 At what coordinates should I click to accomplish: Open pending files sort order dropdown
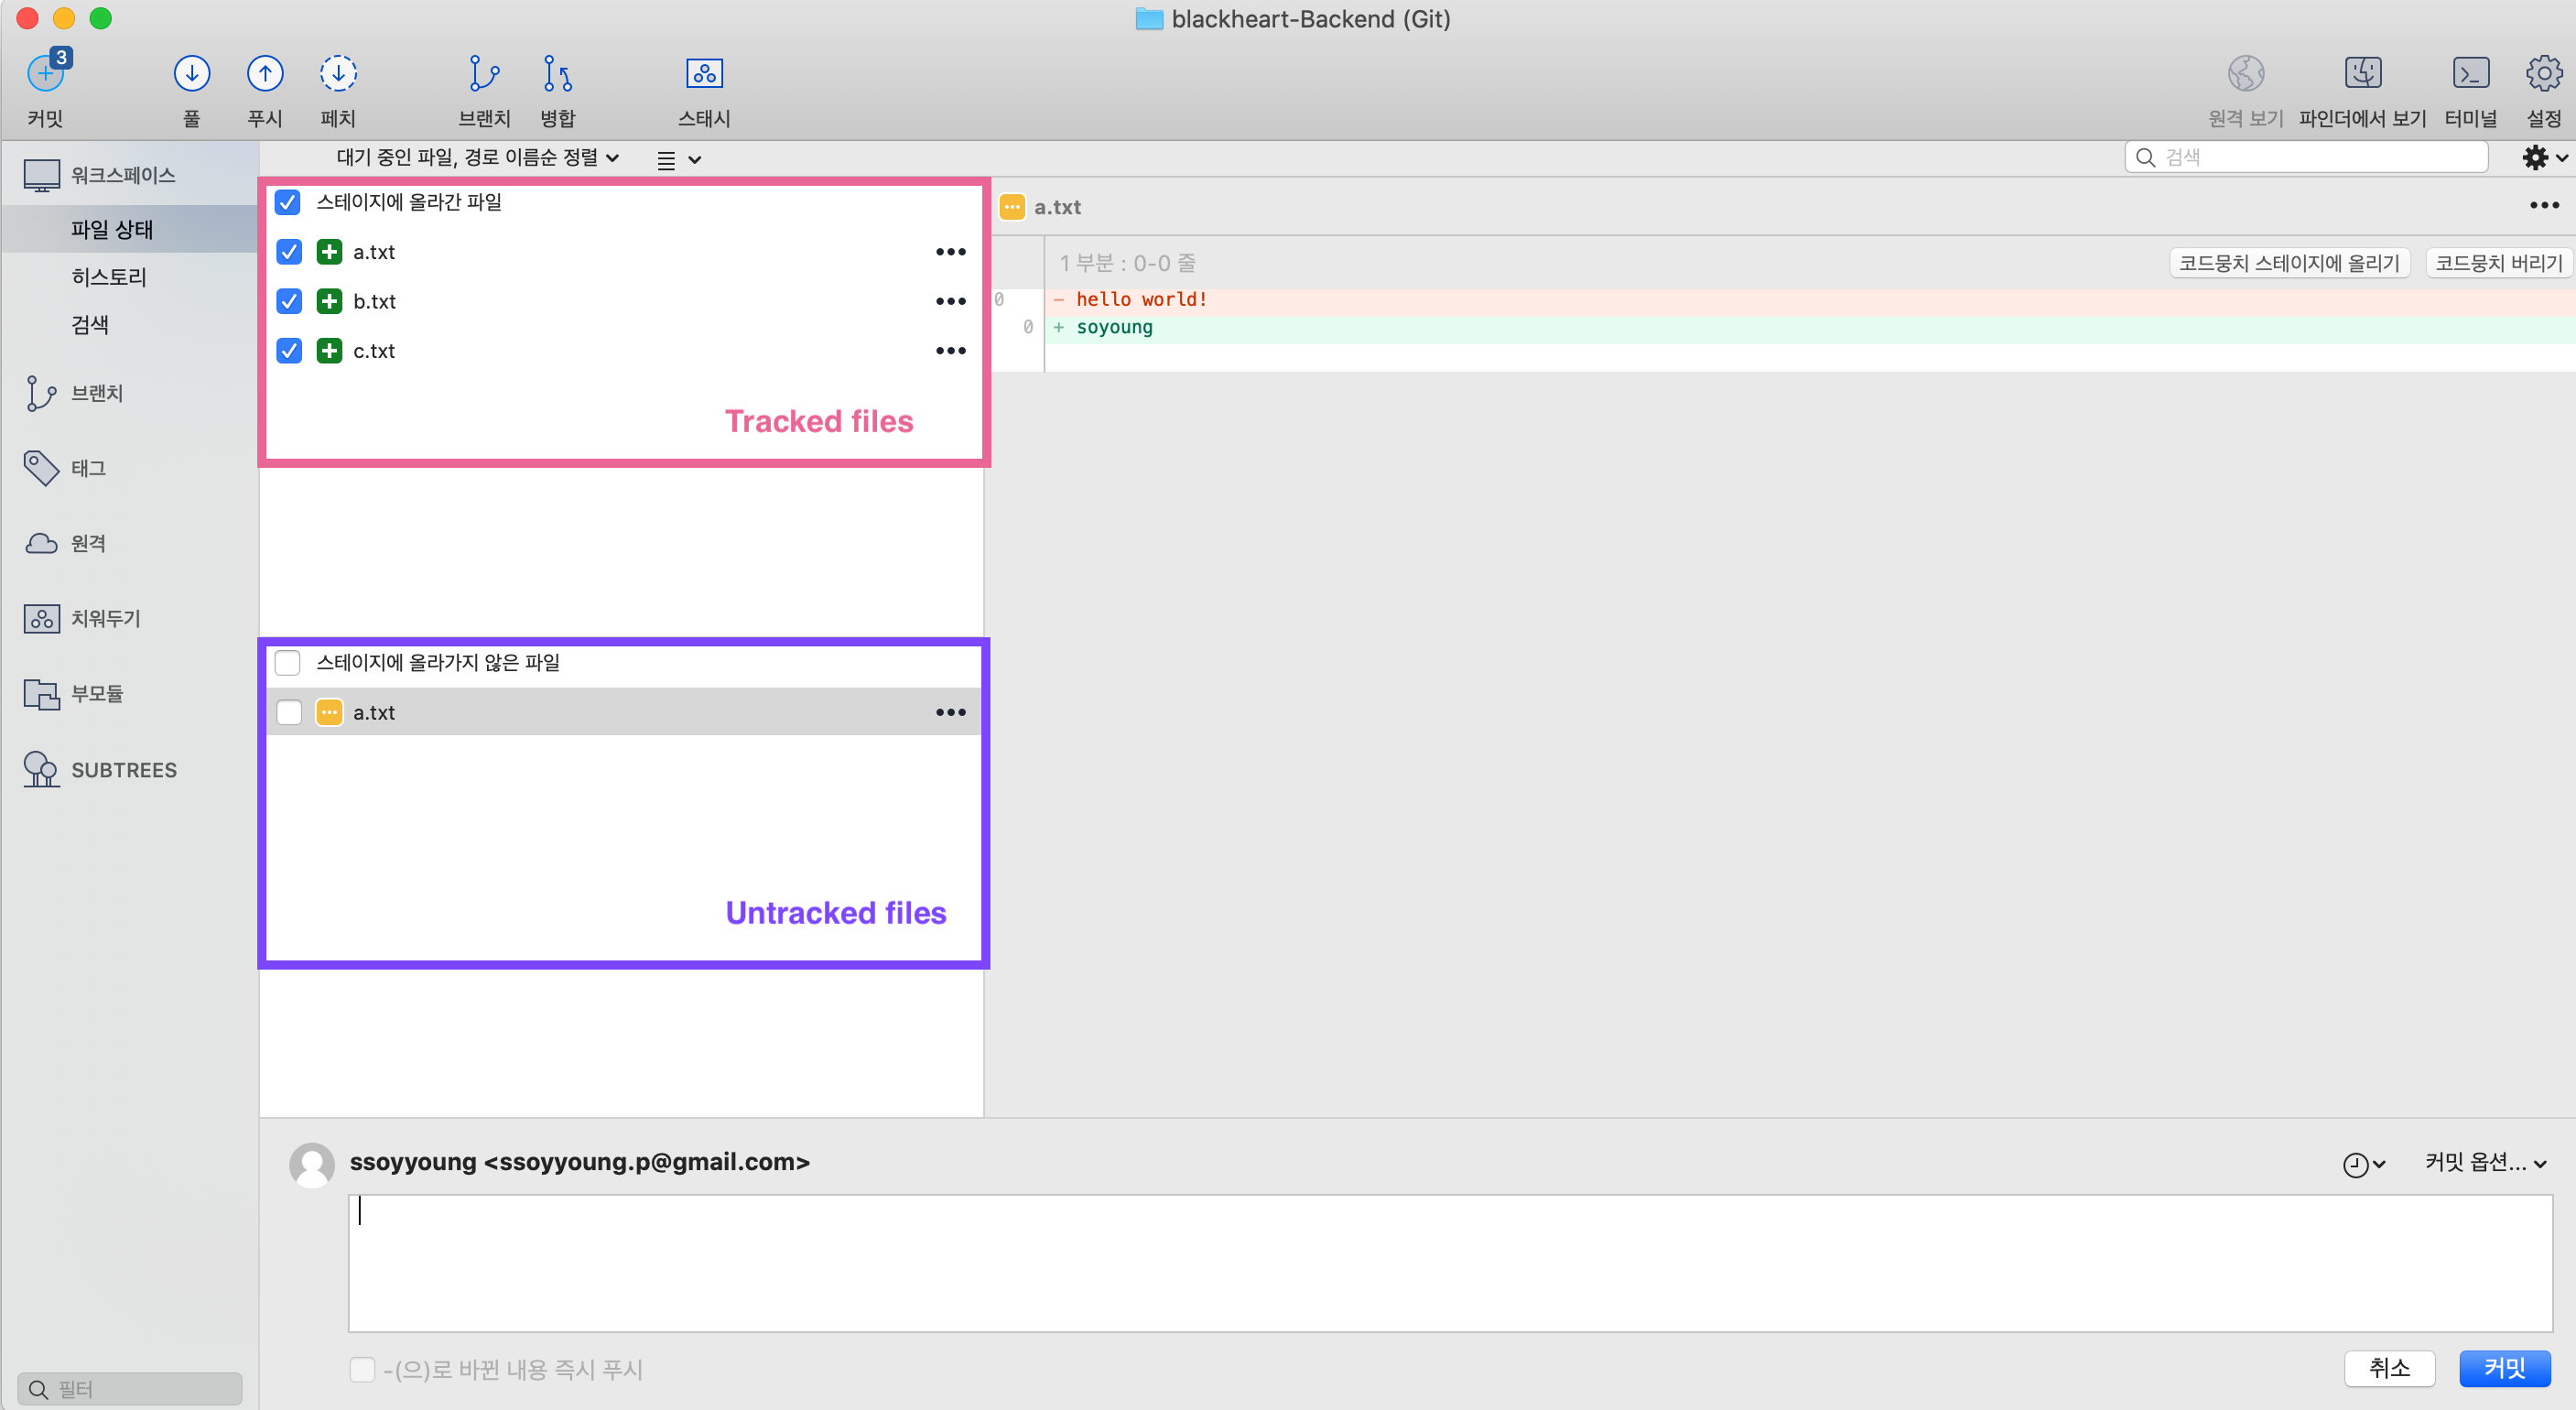pos(478,158)
